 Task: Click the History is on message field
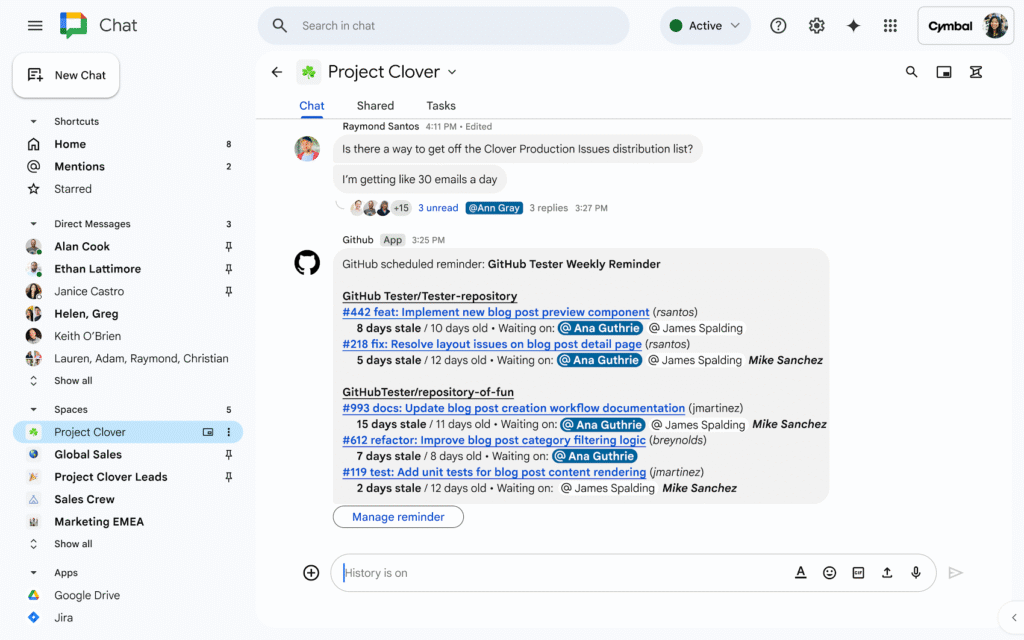560,573
